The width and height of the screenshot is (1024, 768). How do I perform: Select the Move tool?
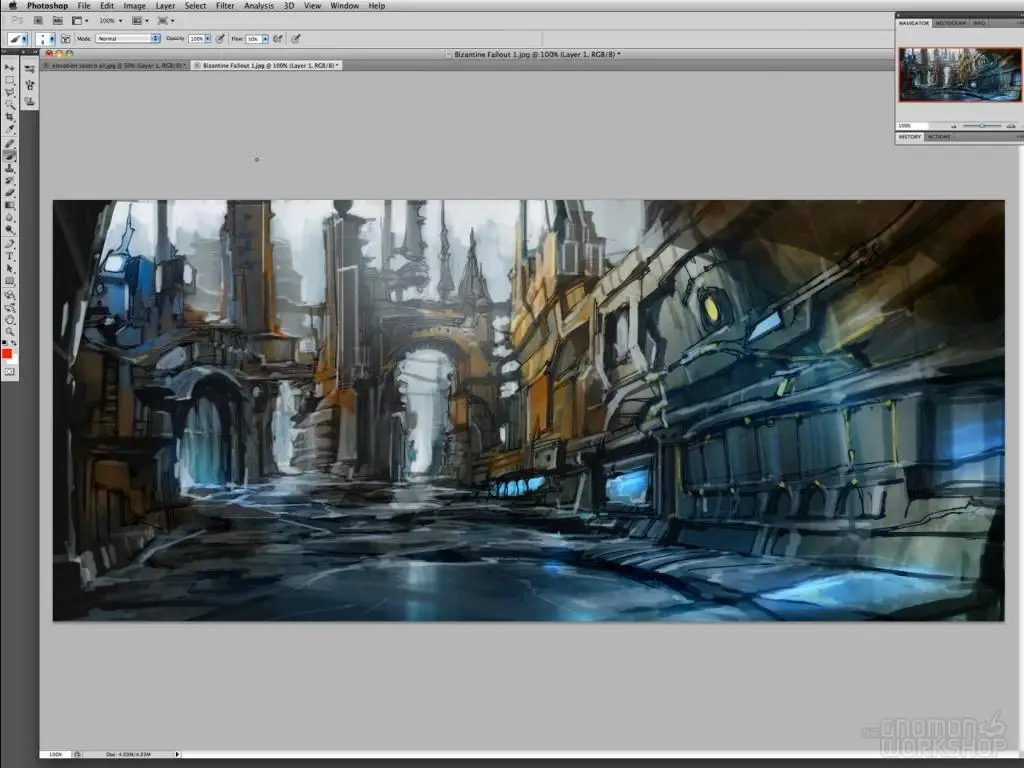10,67
